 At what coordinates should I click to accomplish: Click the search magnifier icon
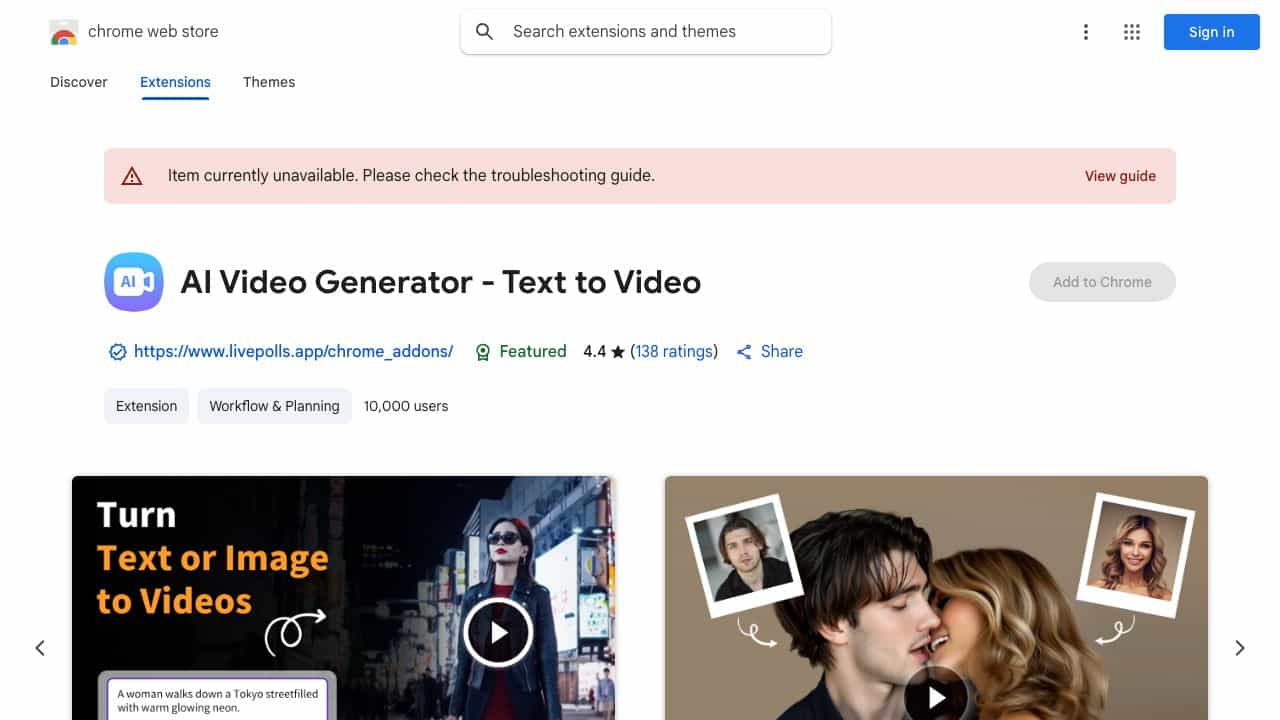tap(485, 32)
